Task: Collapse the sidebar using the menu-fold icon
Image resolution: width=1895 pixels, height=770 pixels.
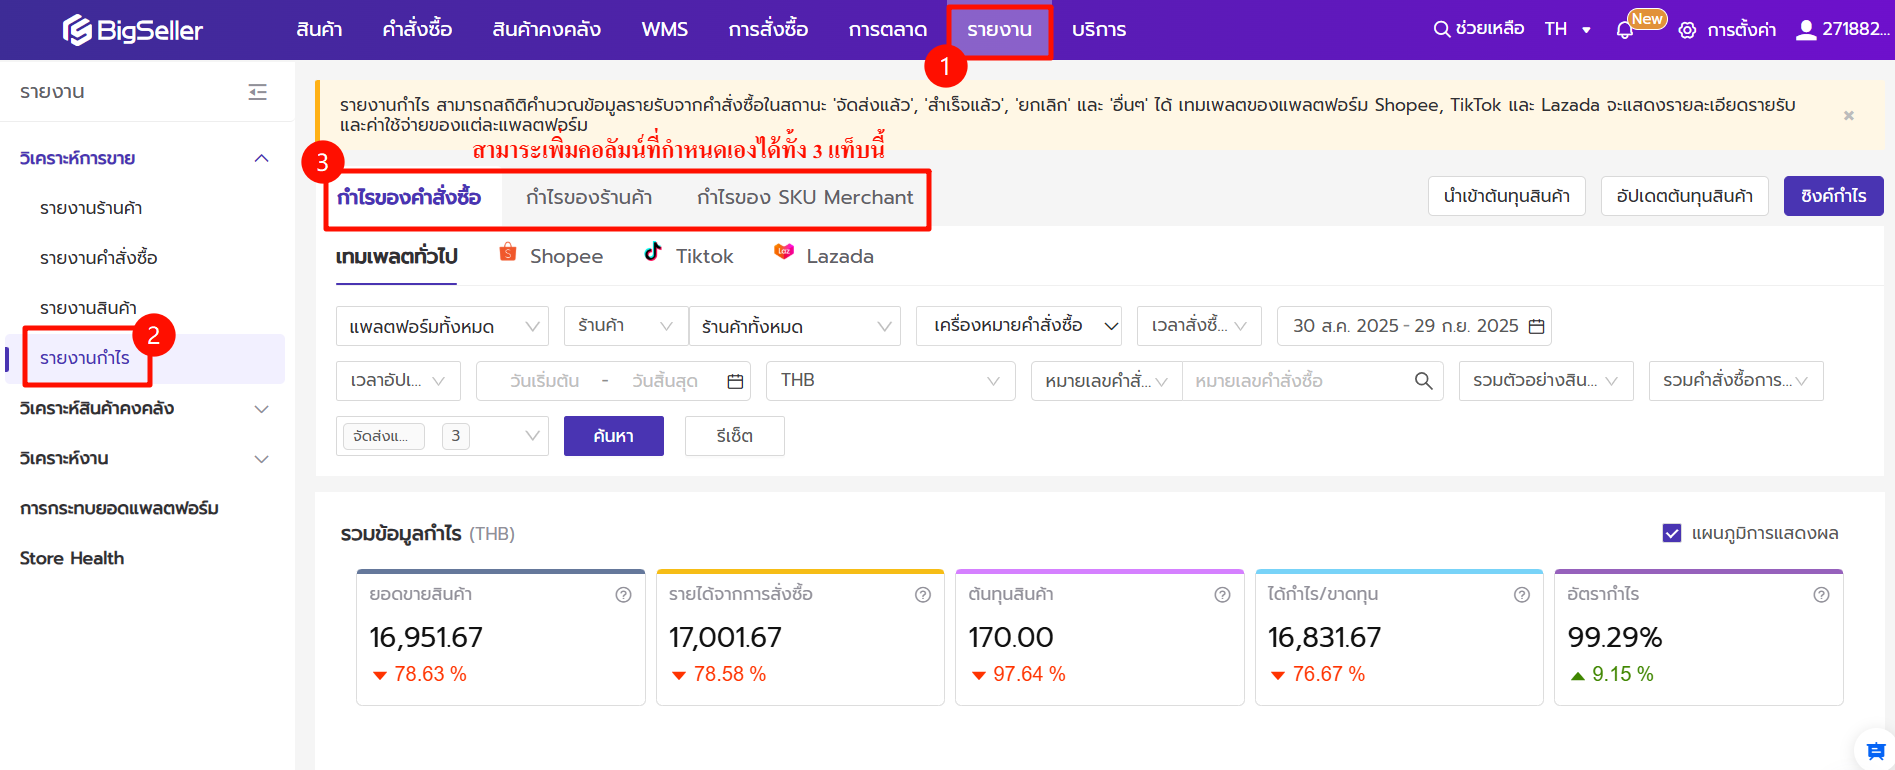Action: [258, 92]
